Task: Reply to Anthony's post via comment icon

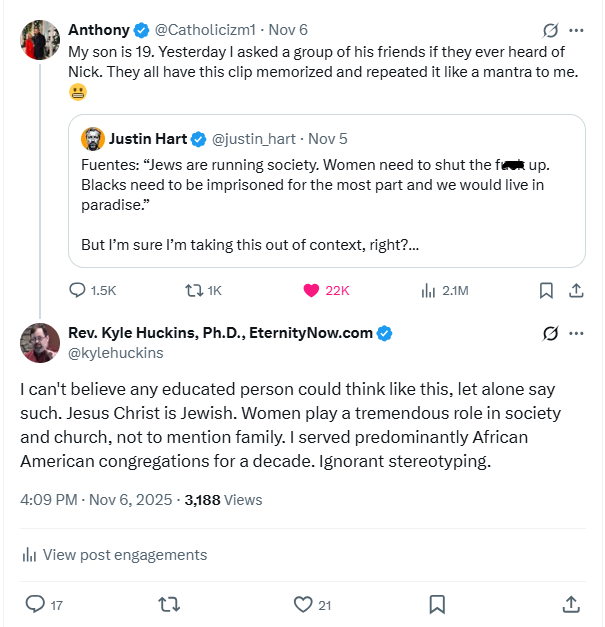Action: [x=78, y=290]
